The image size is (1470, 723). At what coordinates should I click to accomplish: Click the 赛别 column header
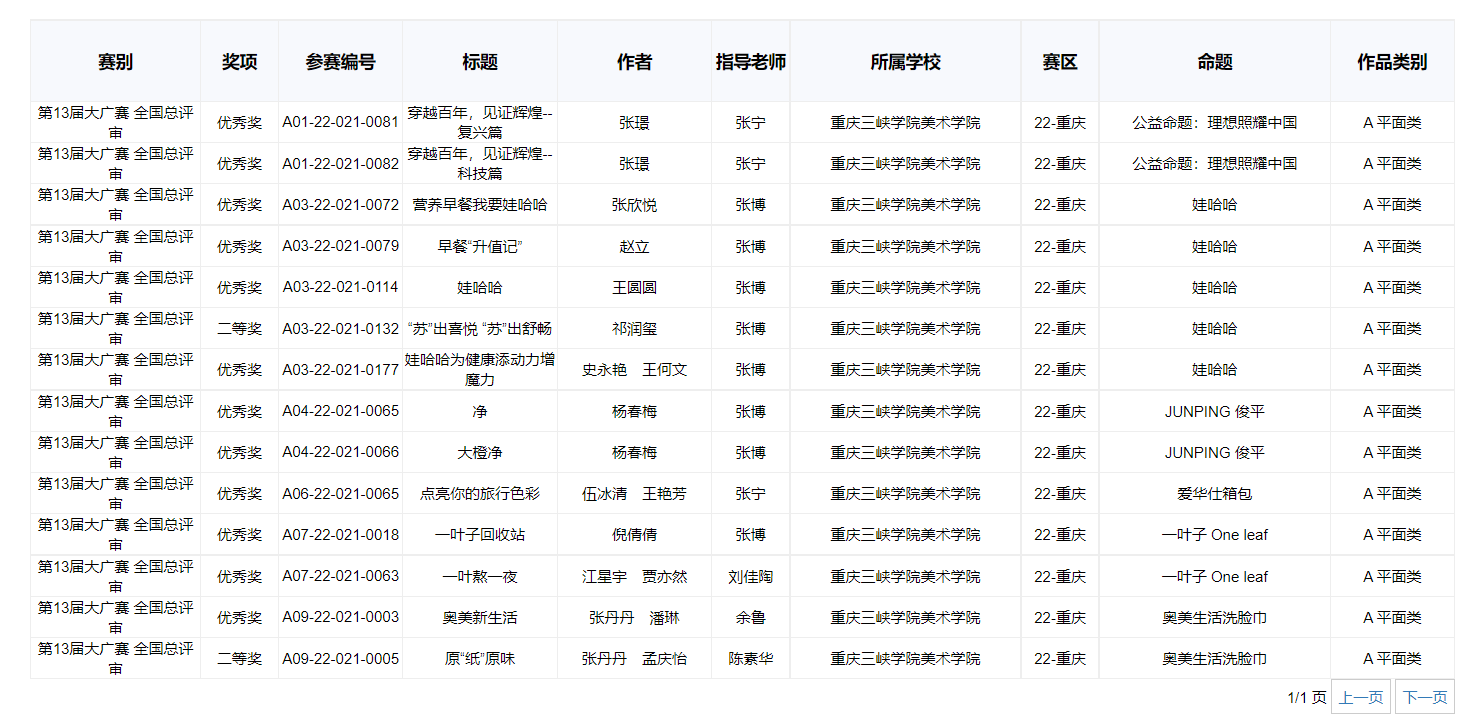pos(115,62)
